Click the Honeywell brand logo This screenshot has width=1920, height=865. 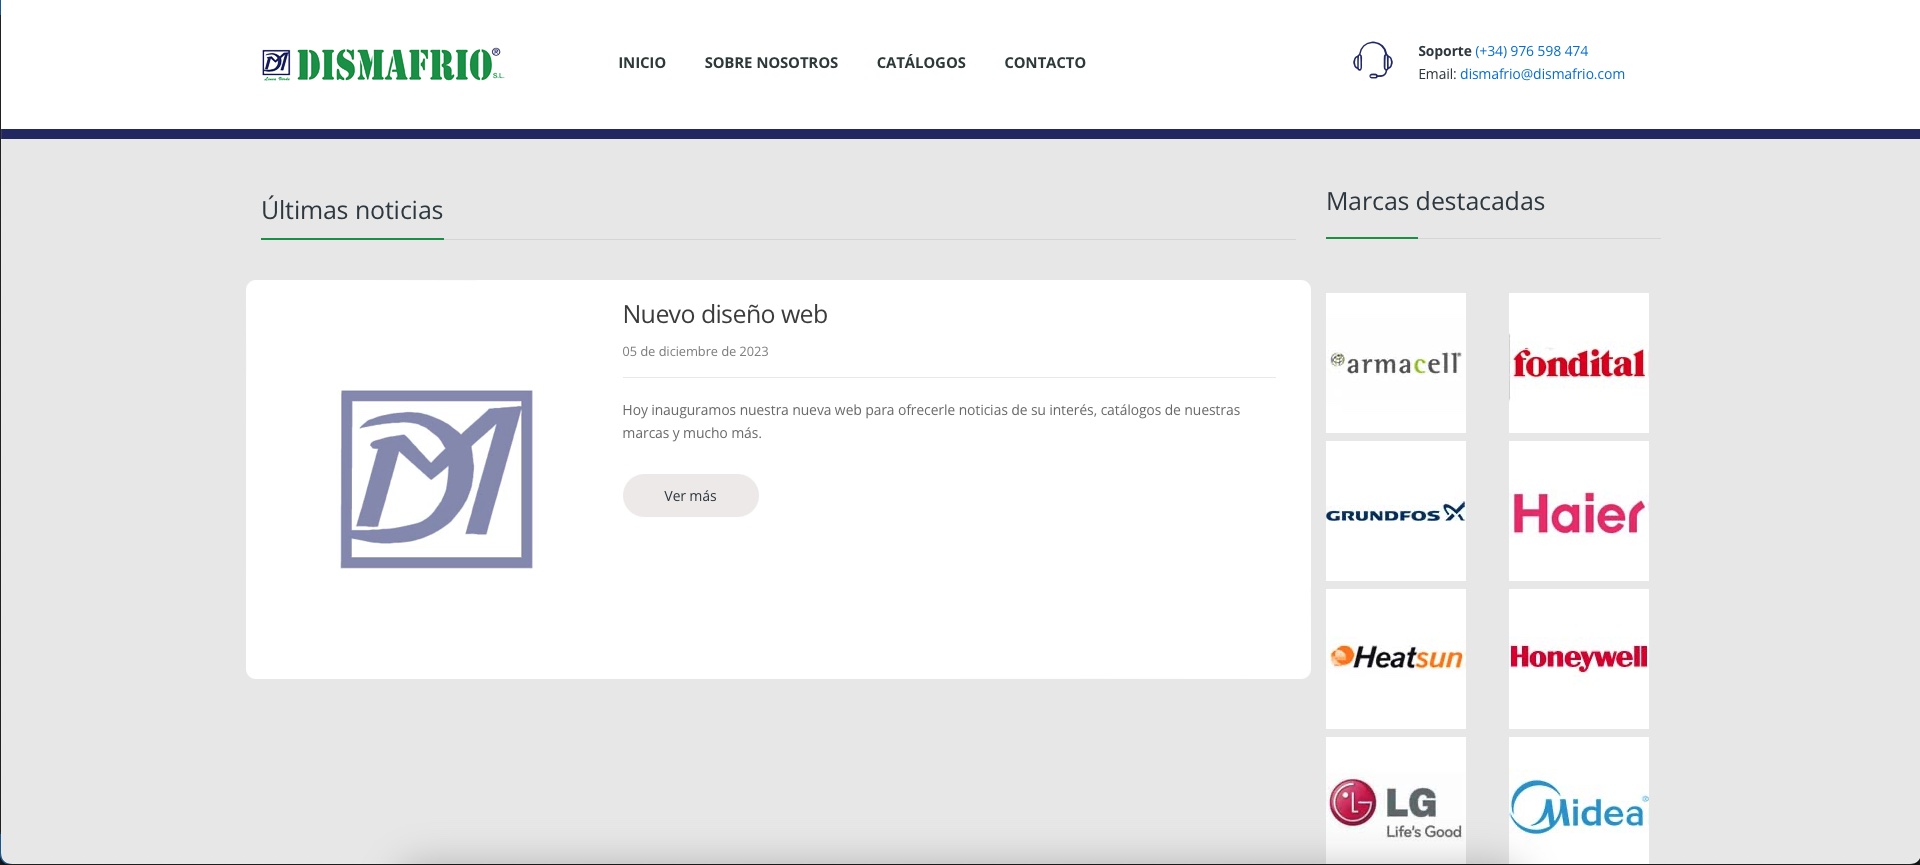(x=1578, y=658)
